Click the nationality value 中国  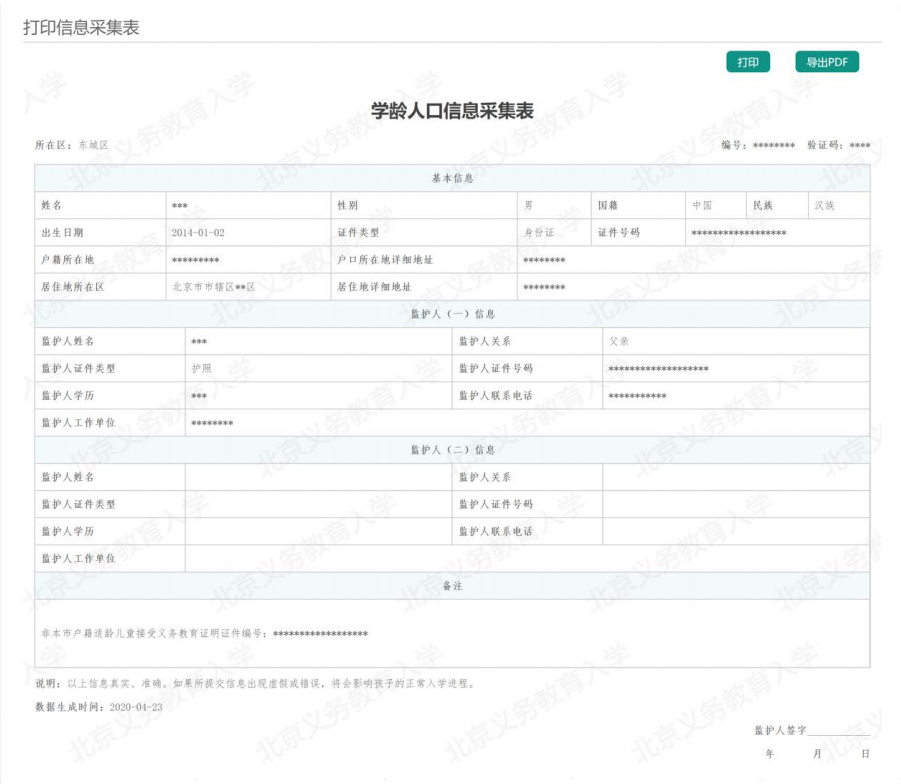click(702, 206)
